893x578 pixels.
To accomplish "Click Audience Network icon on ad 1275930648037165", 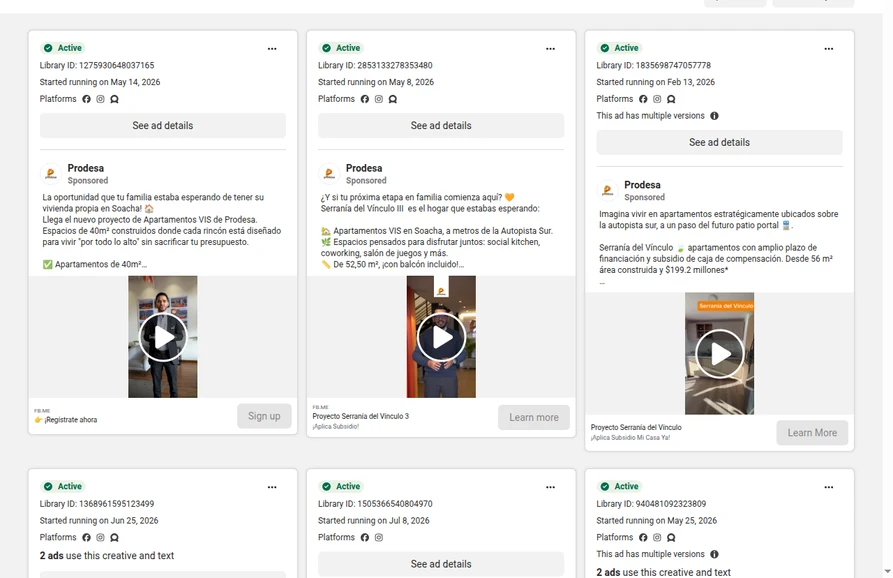I will 114,99.
